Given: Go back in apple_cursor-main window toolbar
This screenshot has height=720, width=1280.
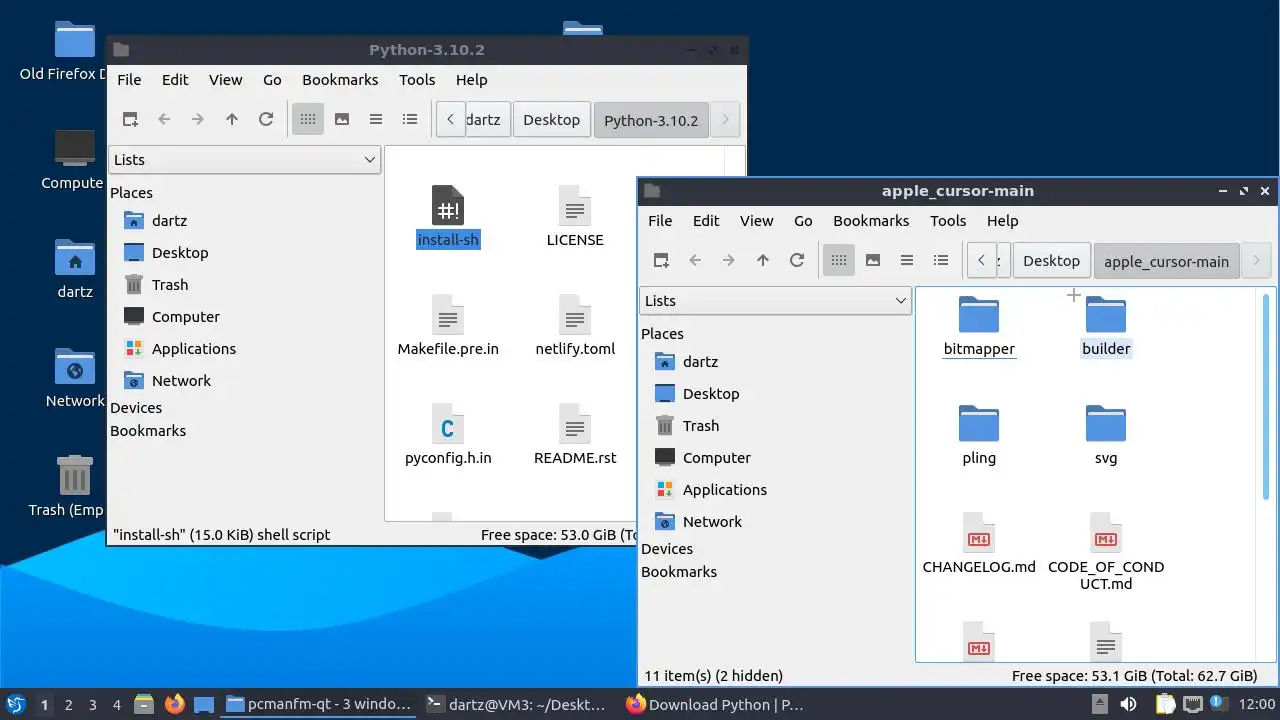Looking at the screenshot, I should point(695,260).
